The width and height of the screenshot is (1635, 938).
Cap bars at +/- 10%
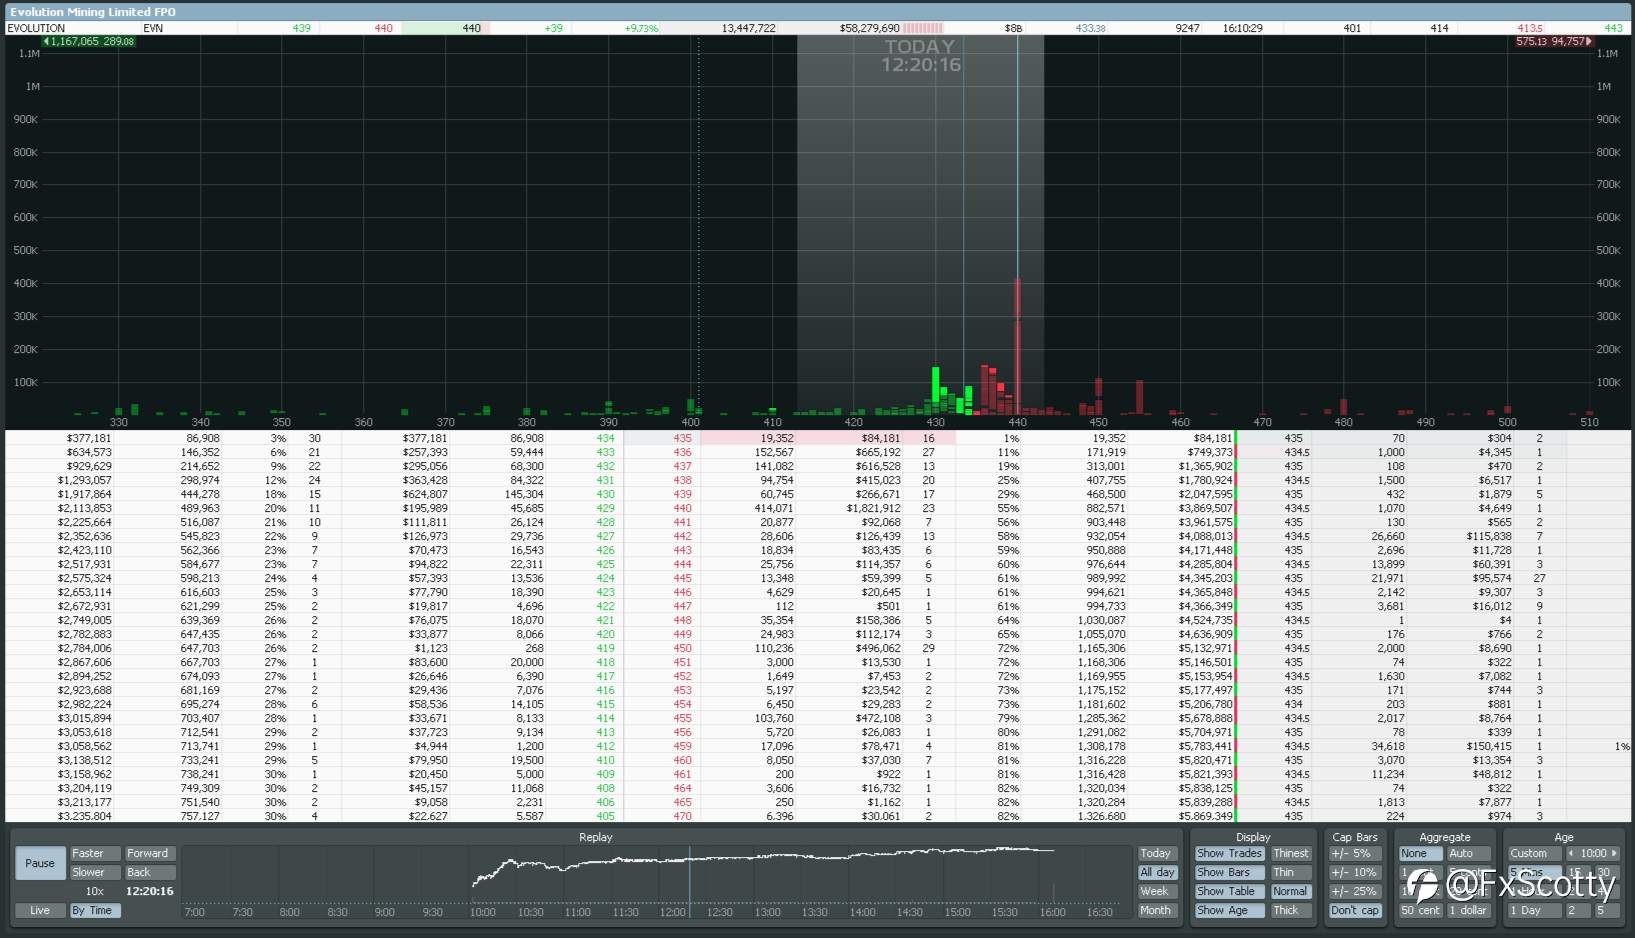(1355, 873)
